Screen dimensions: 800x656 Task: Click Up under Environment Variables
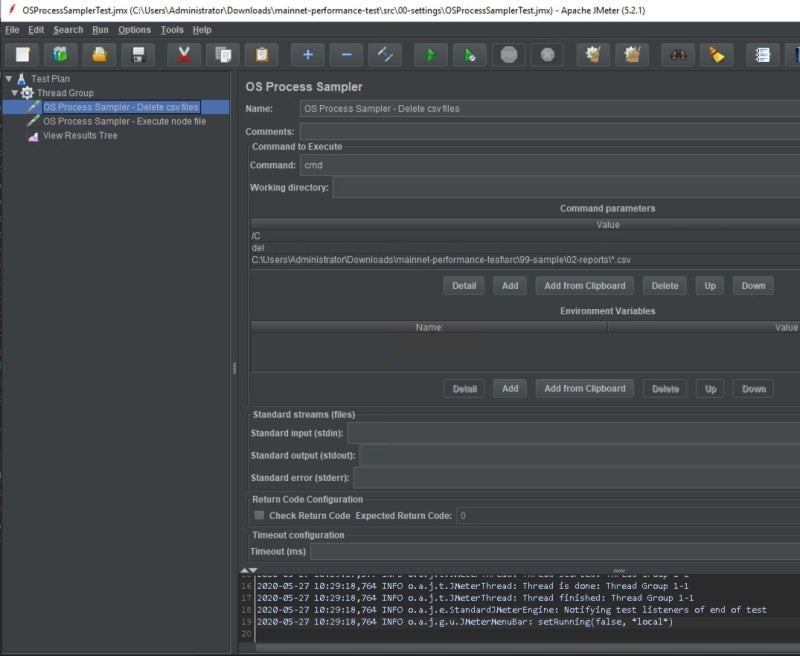pyautogui.click(x=710, y=389)
